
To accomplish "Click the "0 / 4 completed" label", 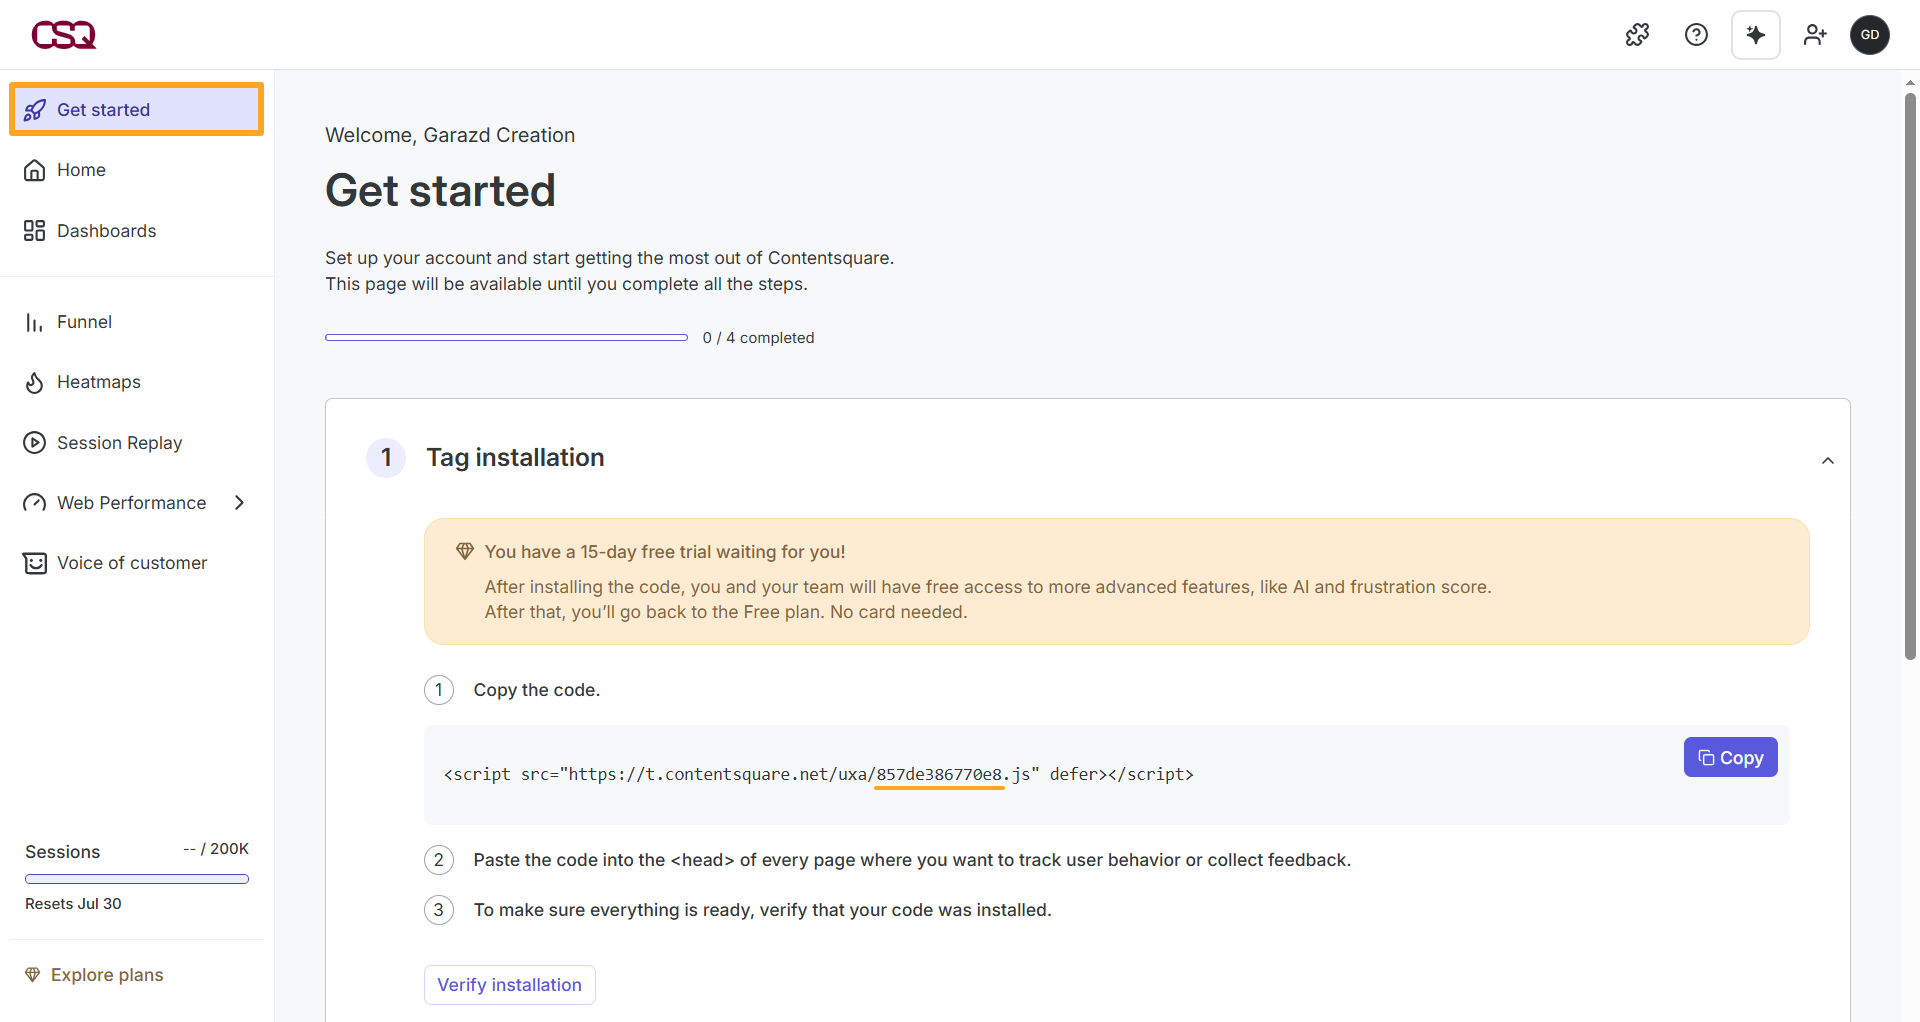I will click(x=758, y=338).
